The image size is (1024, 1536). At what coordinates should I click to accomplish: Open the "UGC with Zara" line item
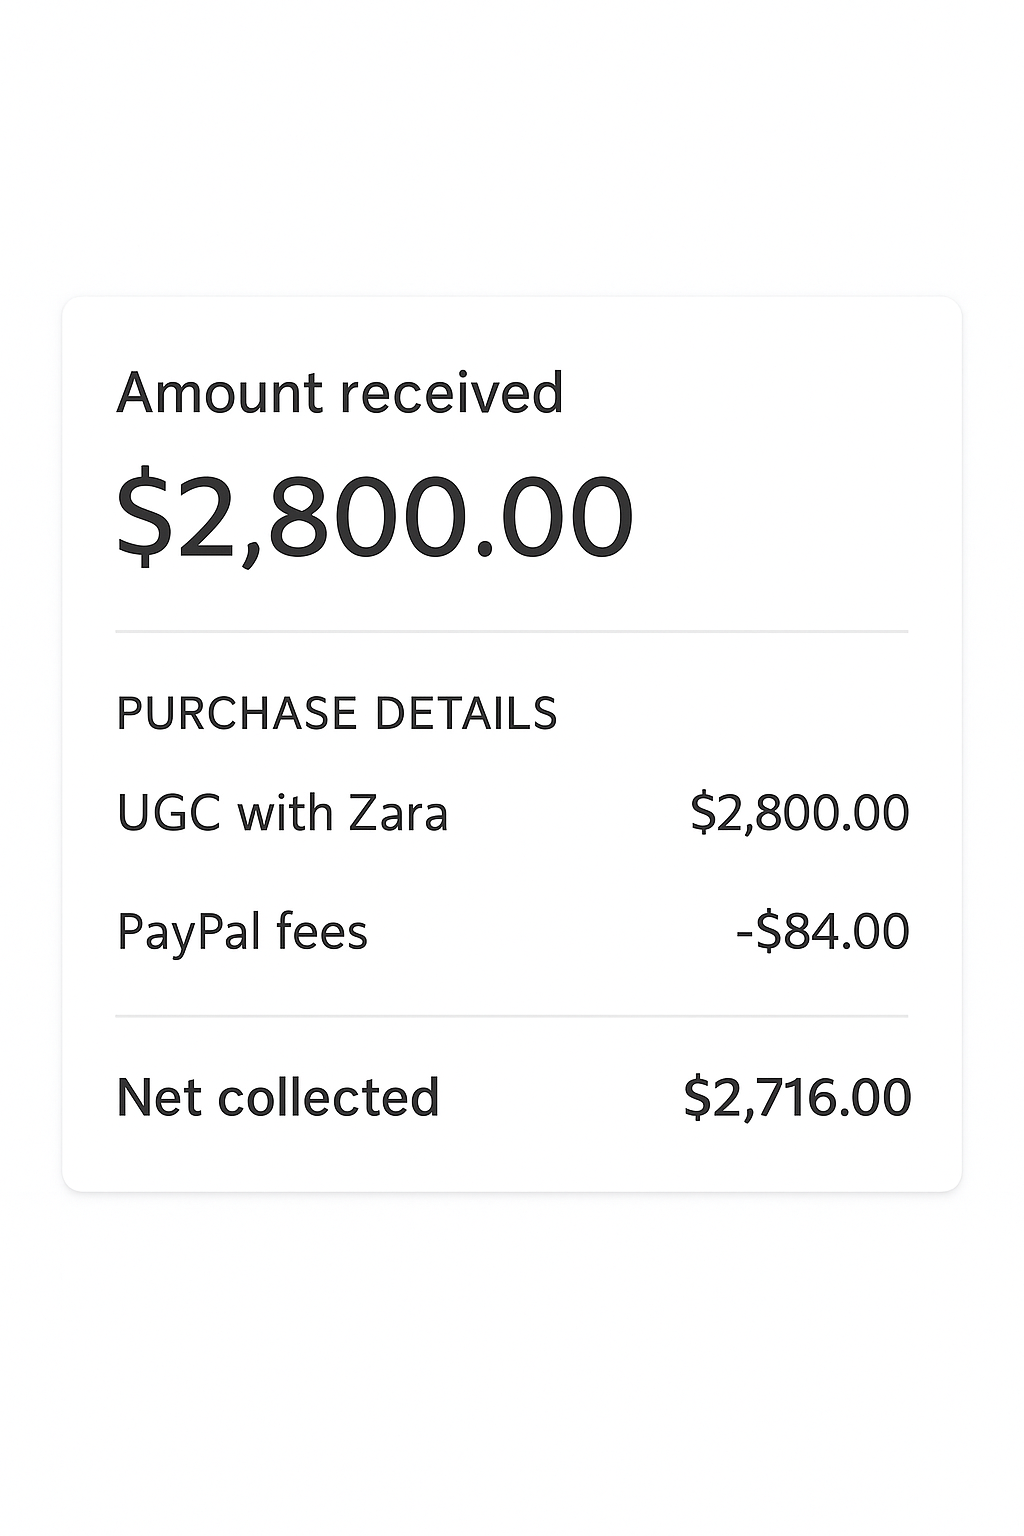282,812
